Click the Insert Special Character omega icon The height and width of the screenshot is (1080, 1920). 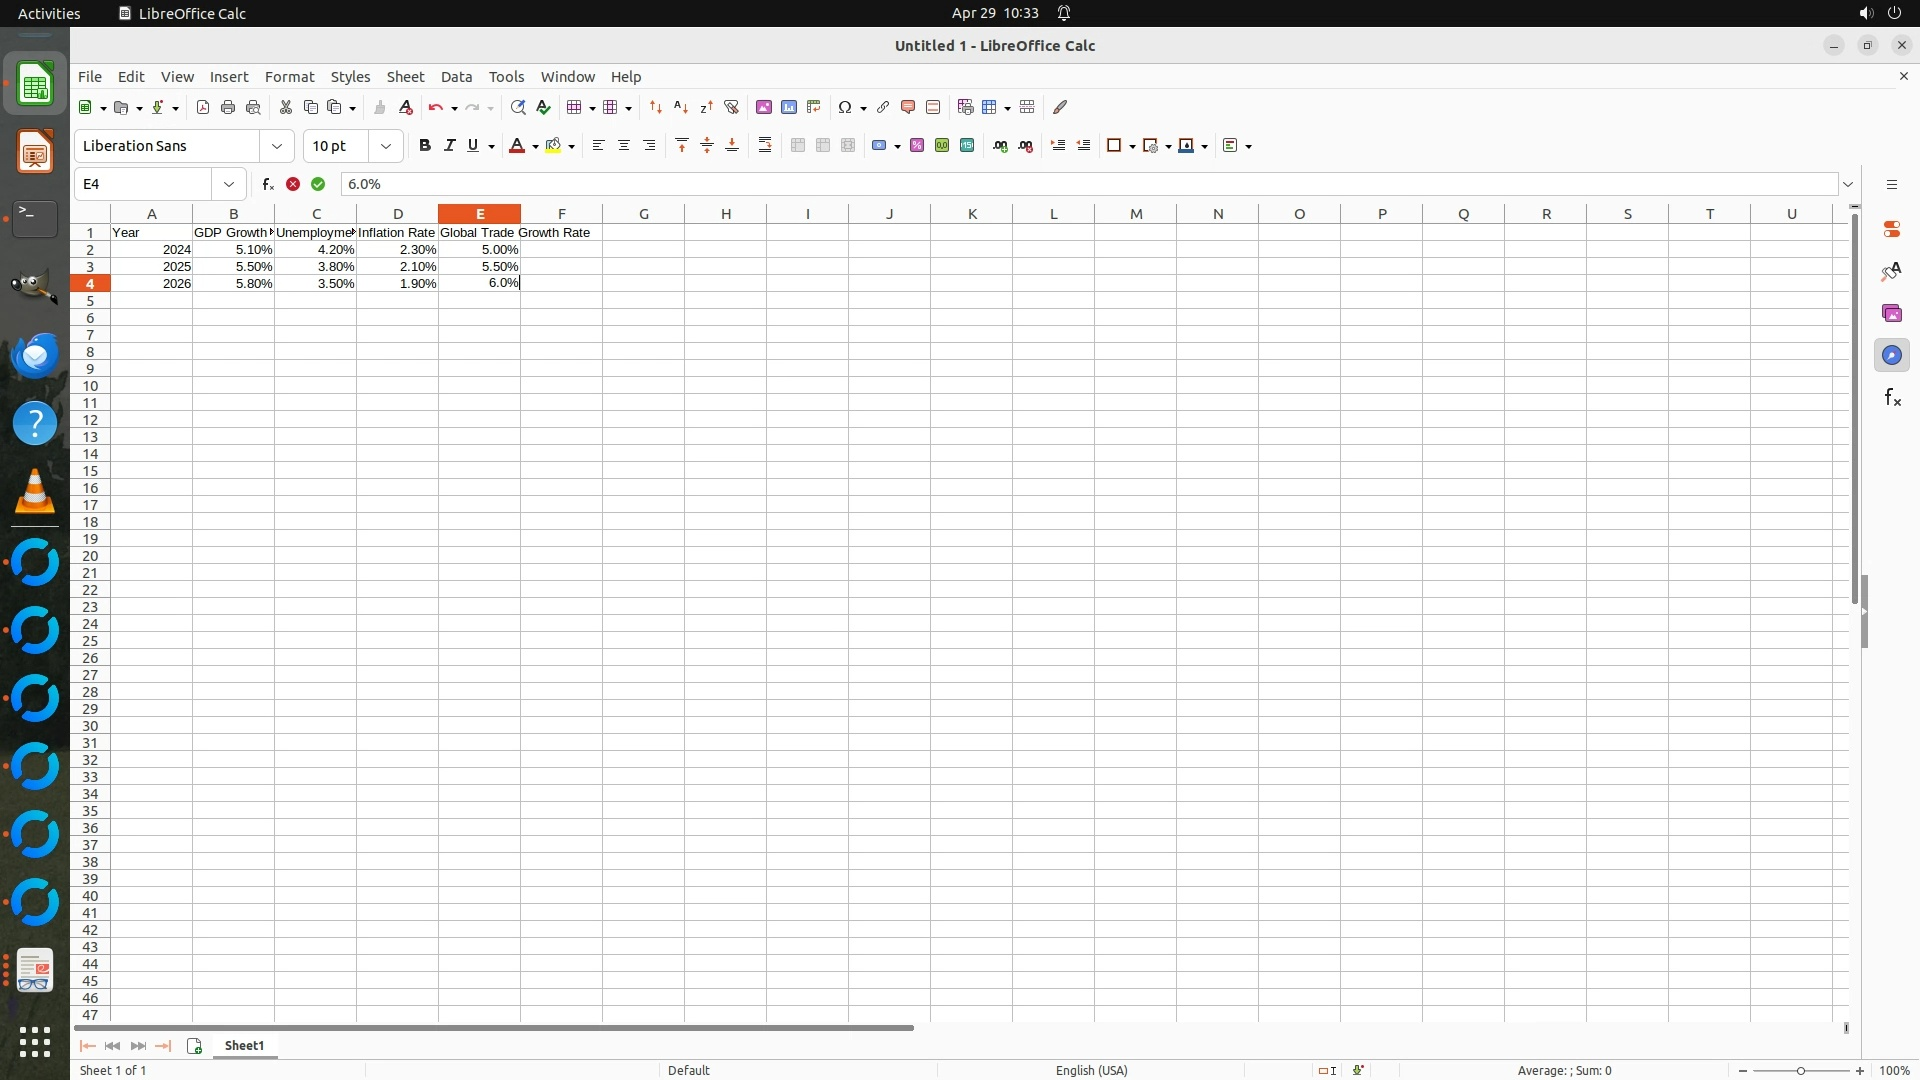coord(845,107)
